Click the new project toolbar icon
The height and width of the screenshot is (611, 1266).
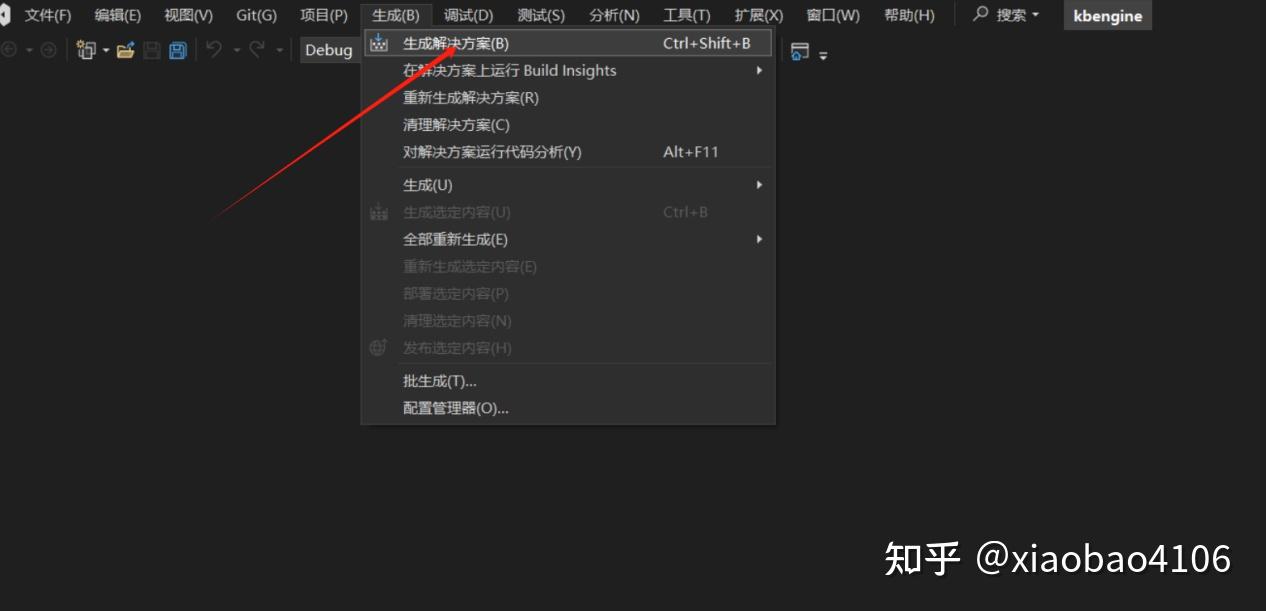pyautogui.click(x=85, y=49)
